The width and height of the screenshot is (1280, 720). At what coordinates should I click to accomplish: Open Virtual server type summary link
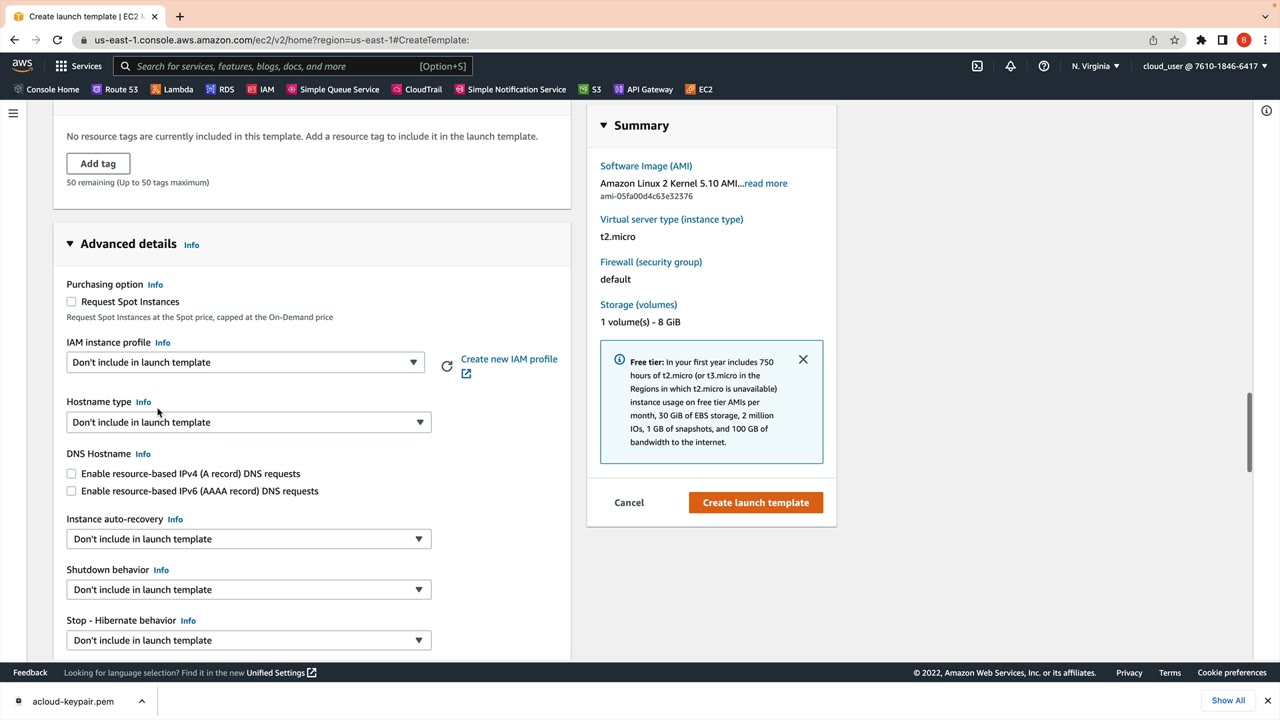click(x=672, y=219)
